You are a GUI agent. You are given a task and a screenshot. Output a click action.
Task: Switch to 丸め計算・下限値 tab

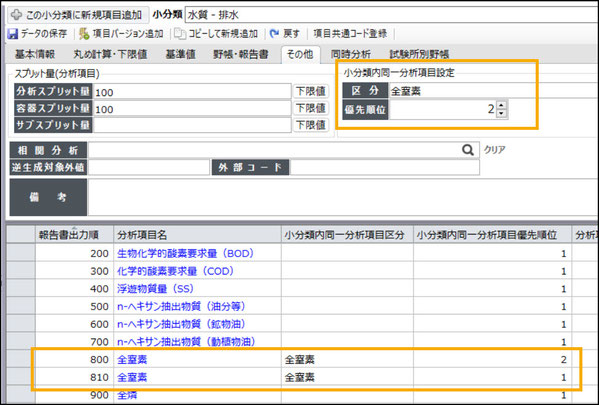[110, 54]
